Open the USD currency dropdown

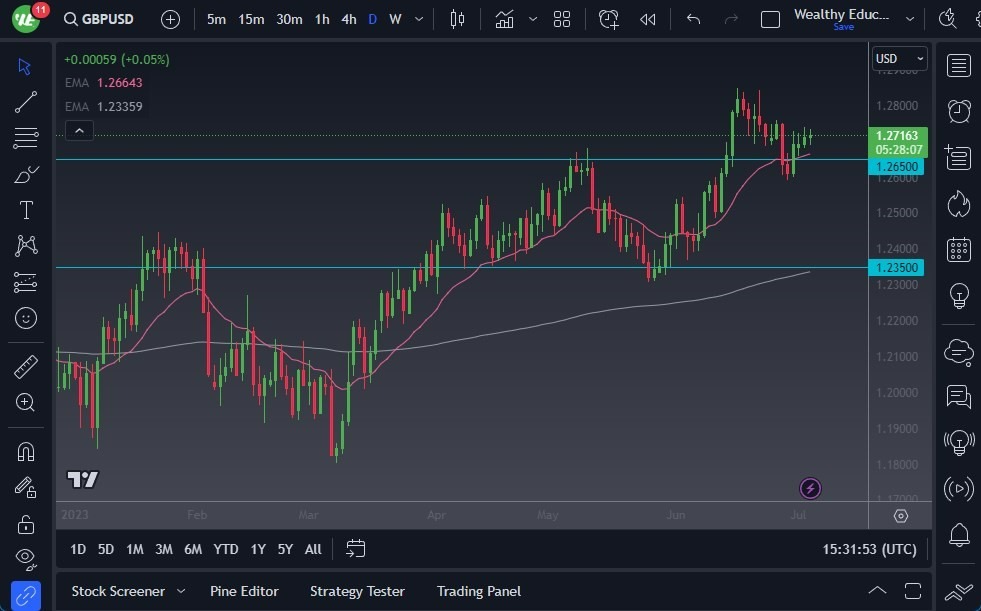point(898,58)
